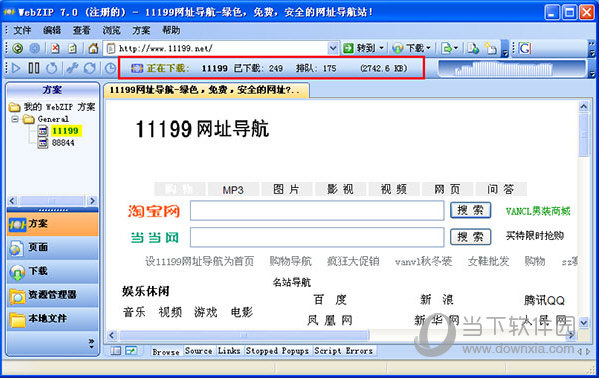
Task: Open the 下载 sidebar panel
Action: pyautogui.click(x=52, y=271)
